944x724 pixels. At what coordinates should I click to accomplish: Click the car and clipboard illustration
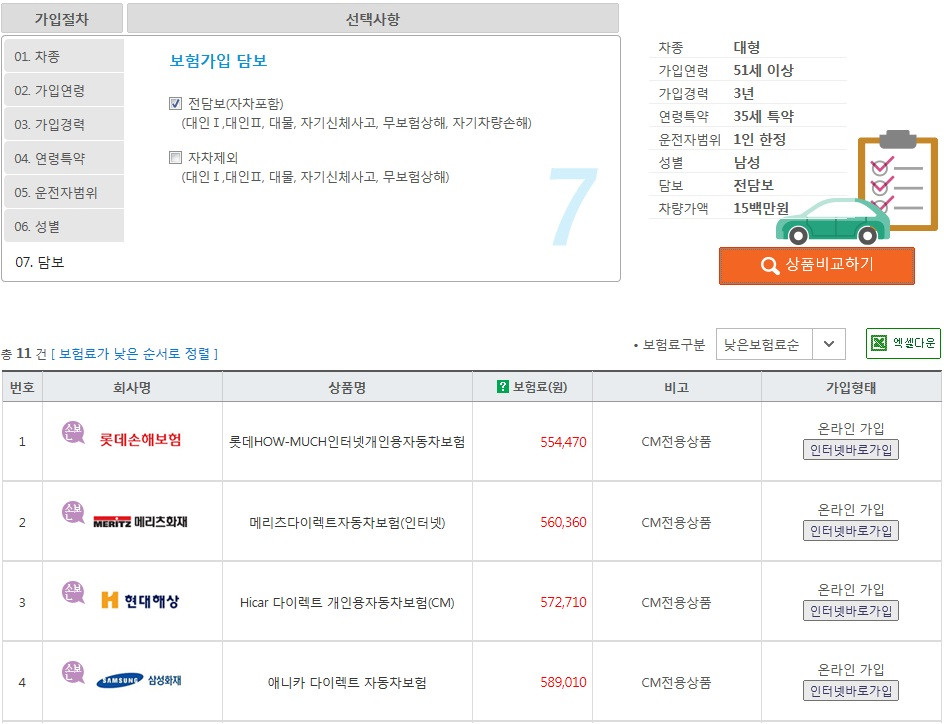[857, 188]
